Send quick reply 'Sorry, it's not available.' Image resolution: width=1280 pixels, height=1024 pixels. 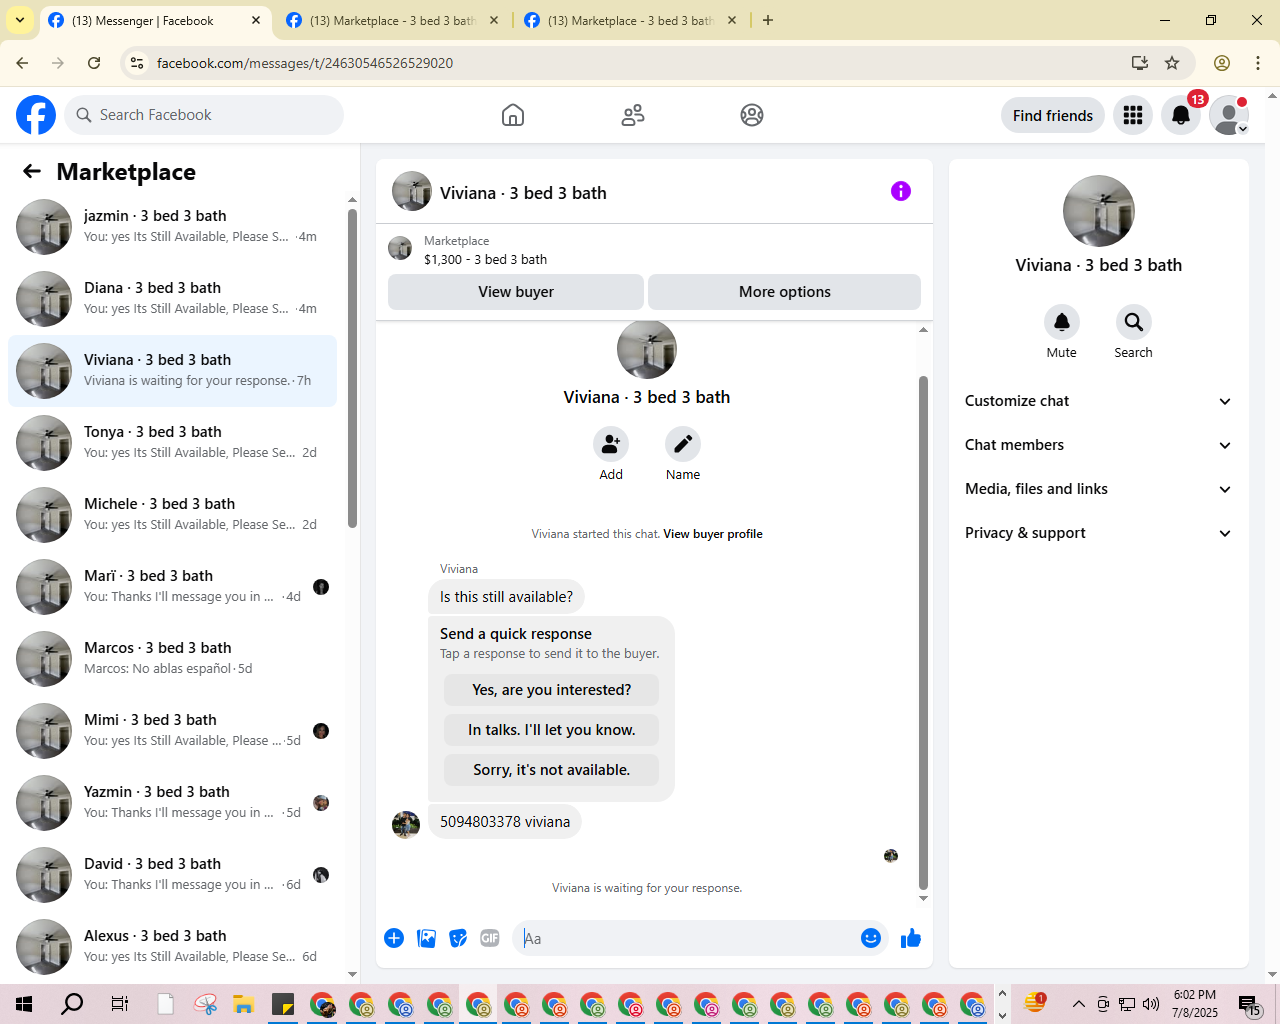point(552,770)
